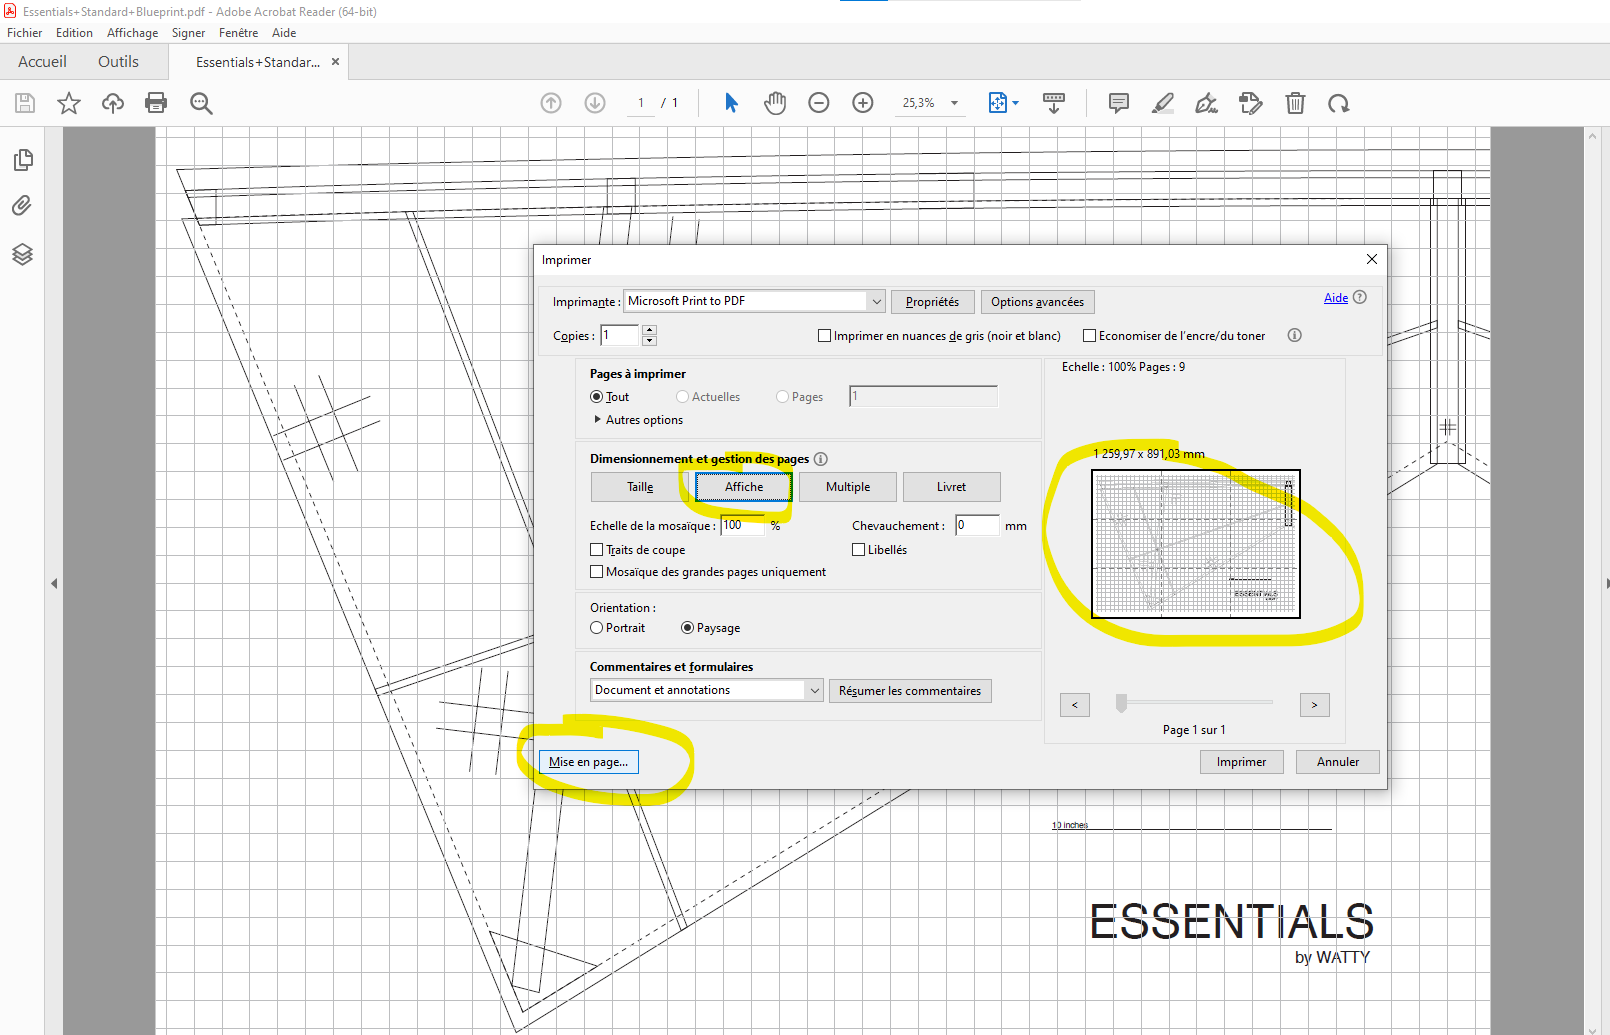1610x1035 pixels.
Task: Select Paysage orientation
Action: [688, 628]
